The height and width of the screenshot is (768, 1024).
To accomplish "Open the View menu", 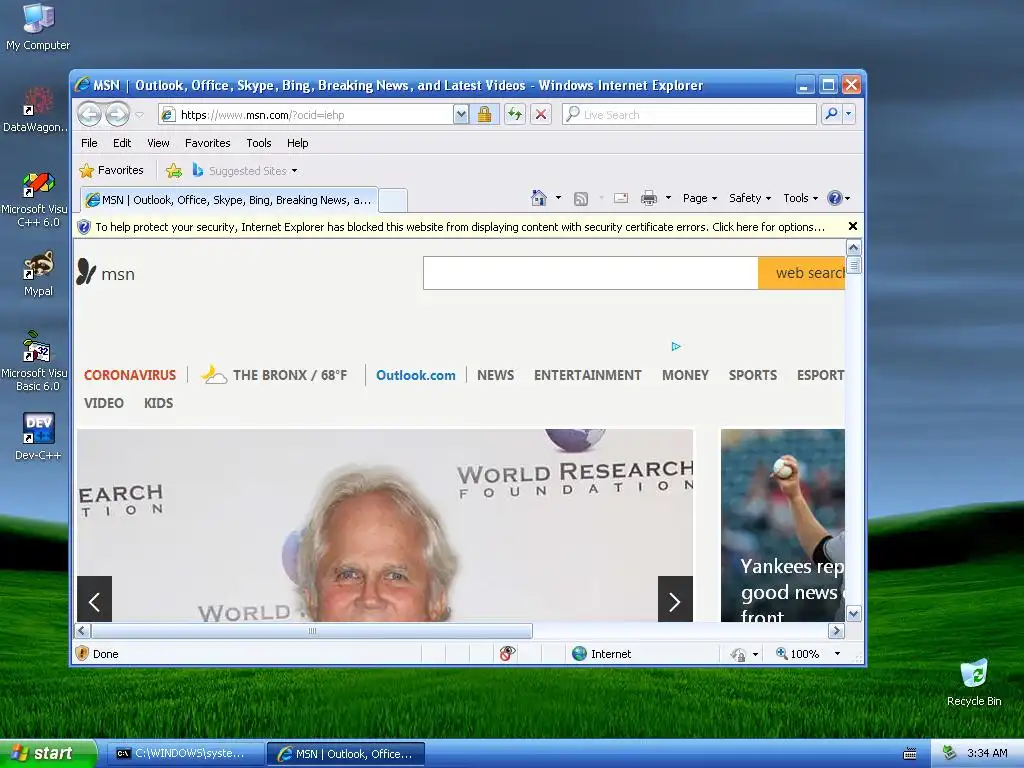I will 158,143.
